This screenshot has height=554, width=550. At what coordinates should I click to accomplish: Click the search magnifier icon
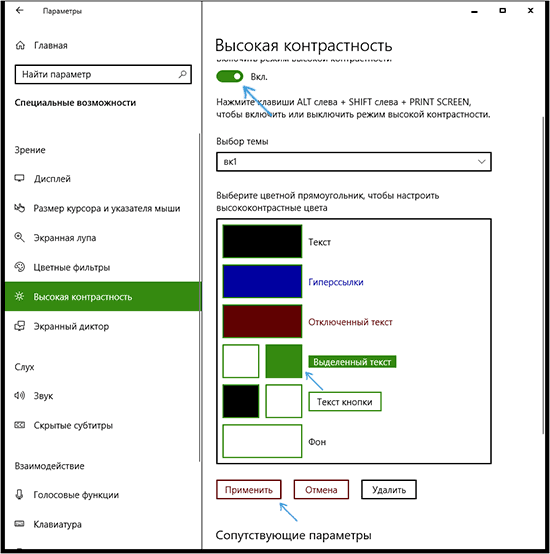[182, 74]
